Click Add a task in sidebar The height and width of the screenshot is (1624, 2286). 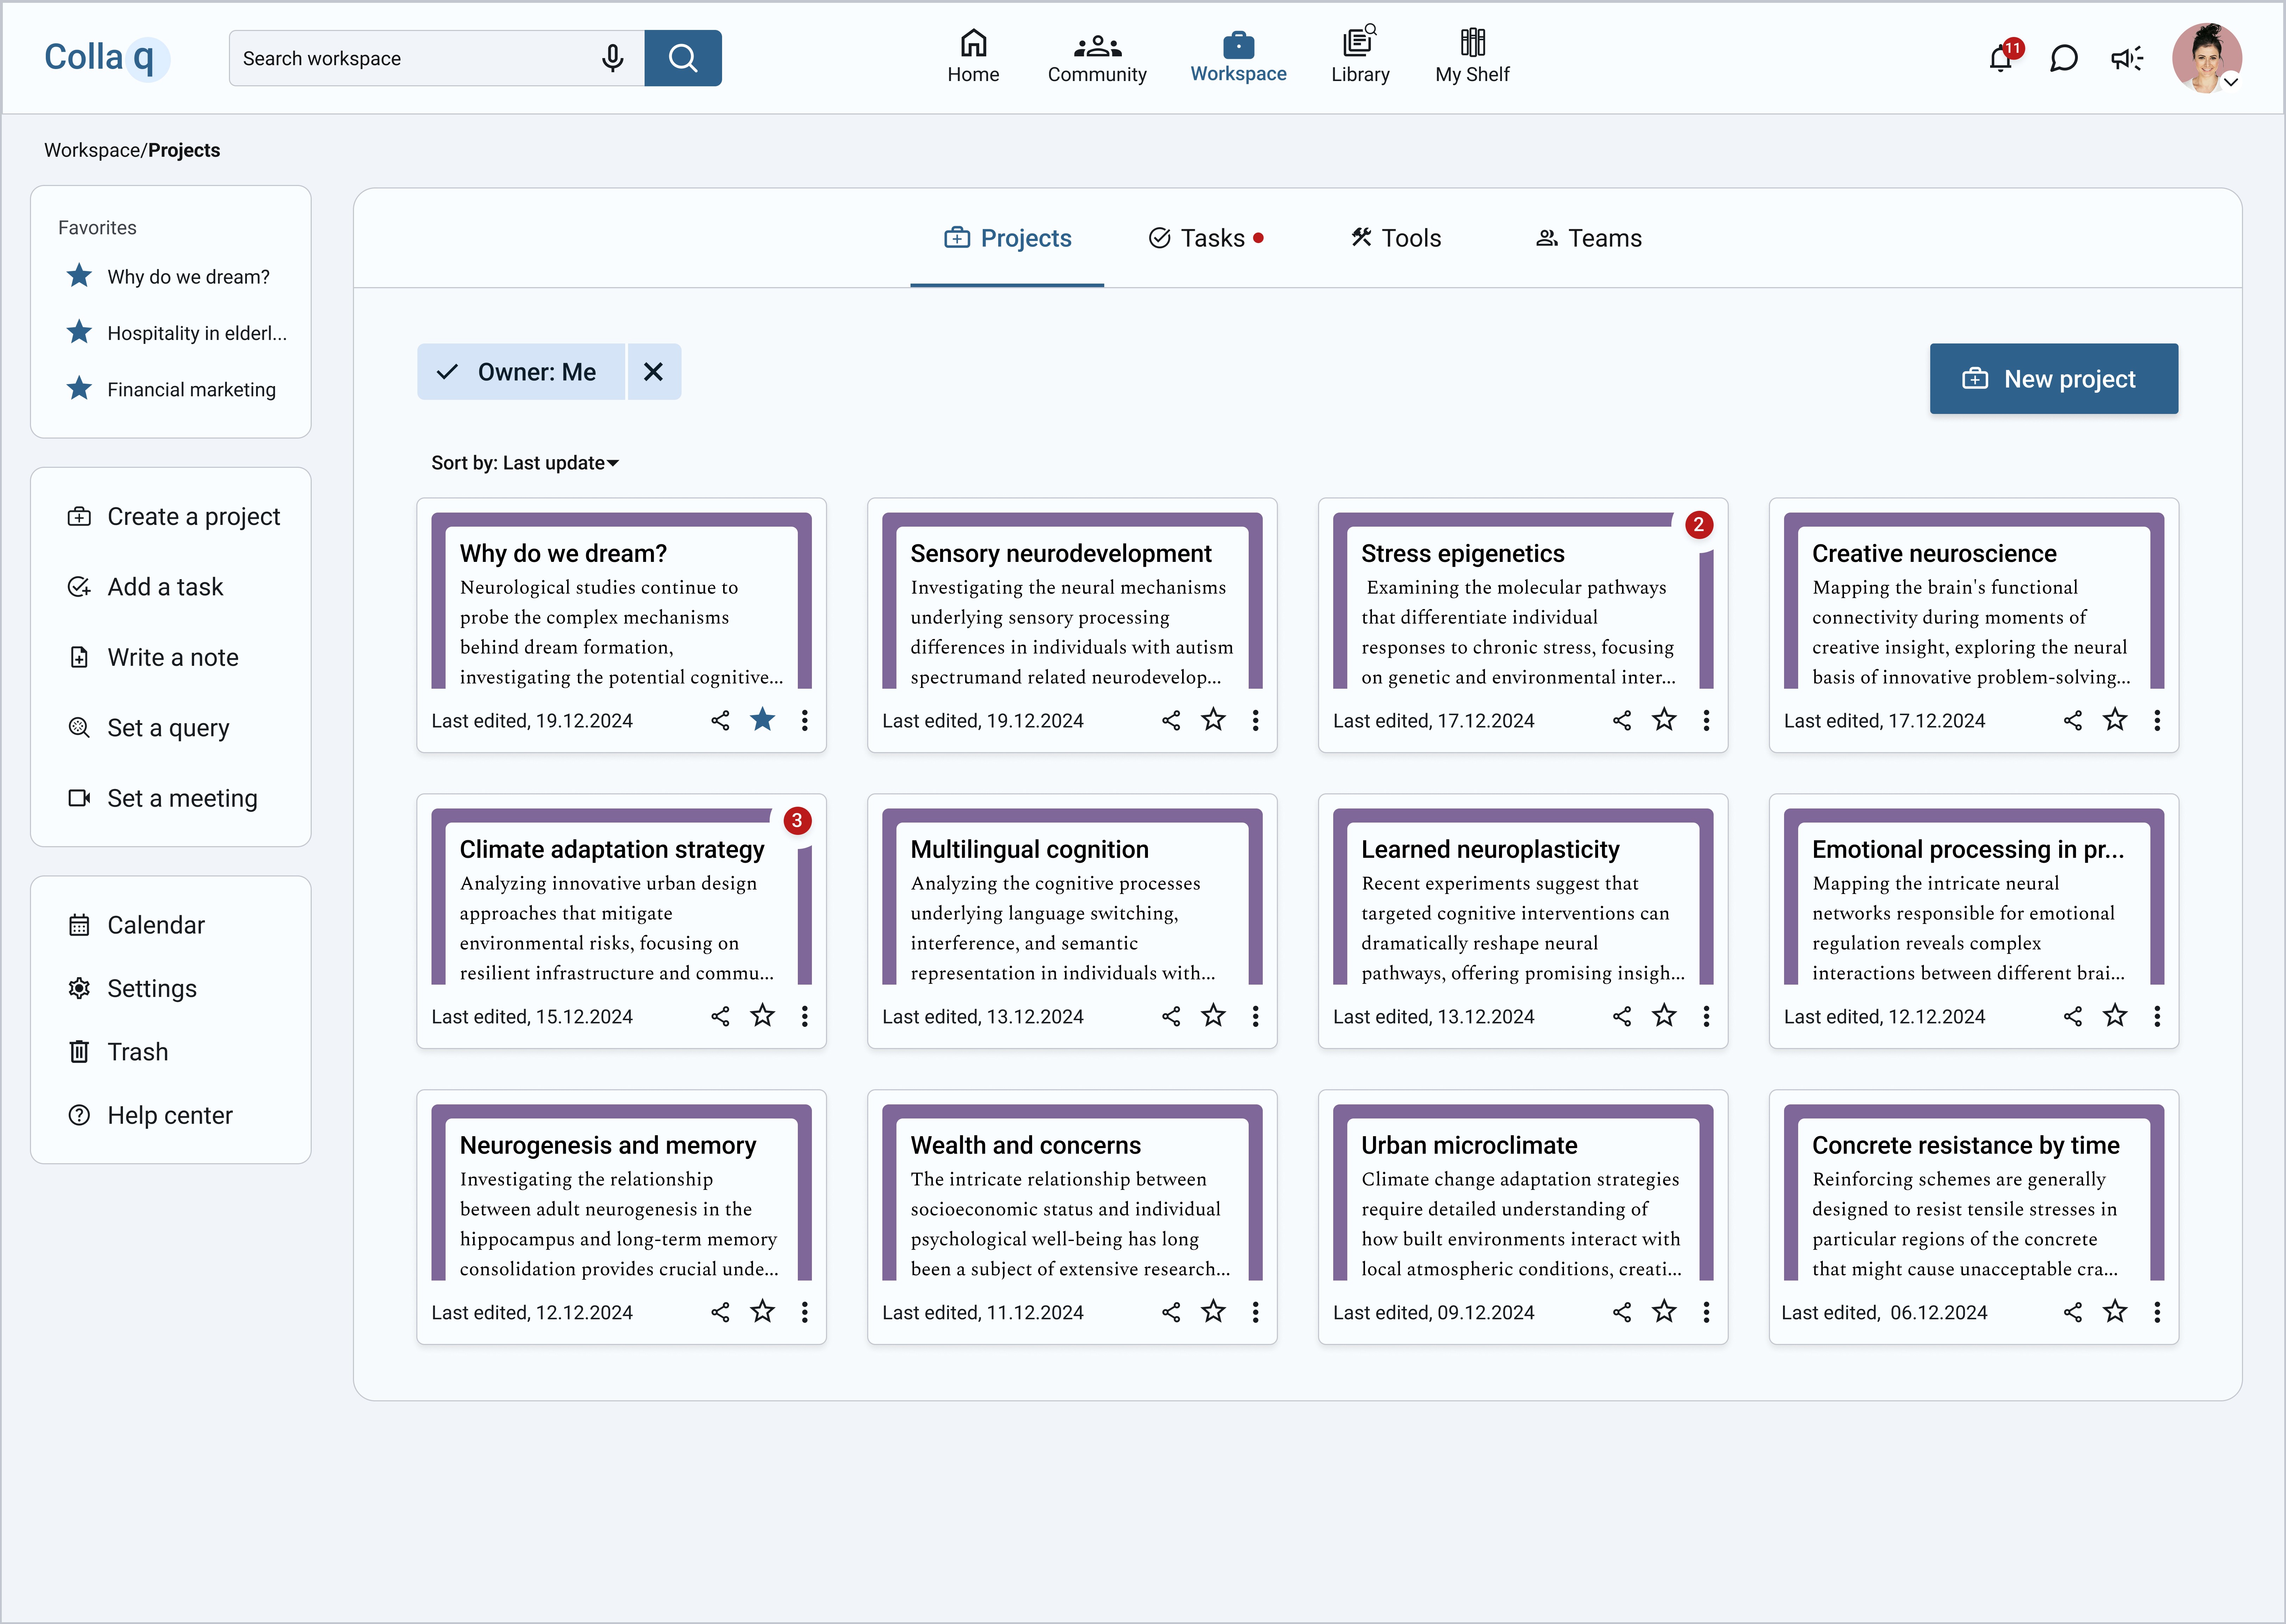[x=145, y=587]
